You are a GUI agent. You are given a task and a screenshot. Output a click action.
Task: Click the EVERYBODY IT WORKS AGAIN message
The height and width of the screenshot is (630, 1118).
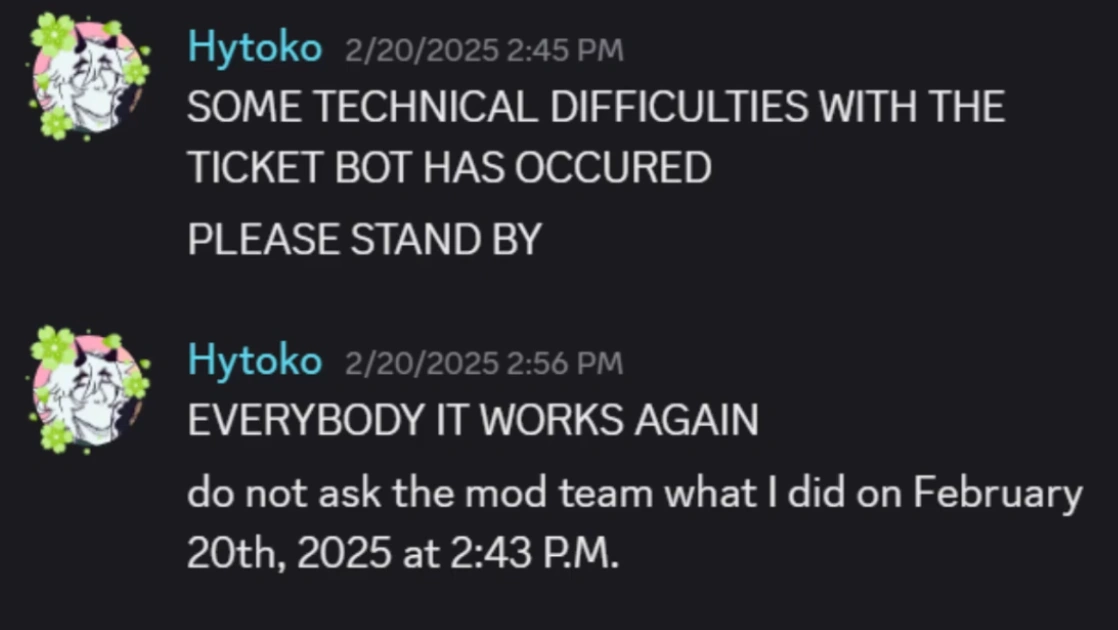point(475,419)
